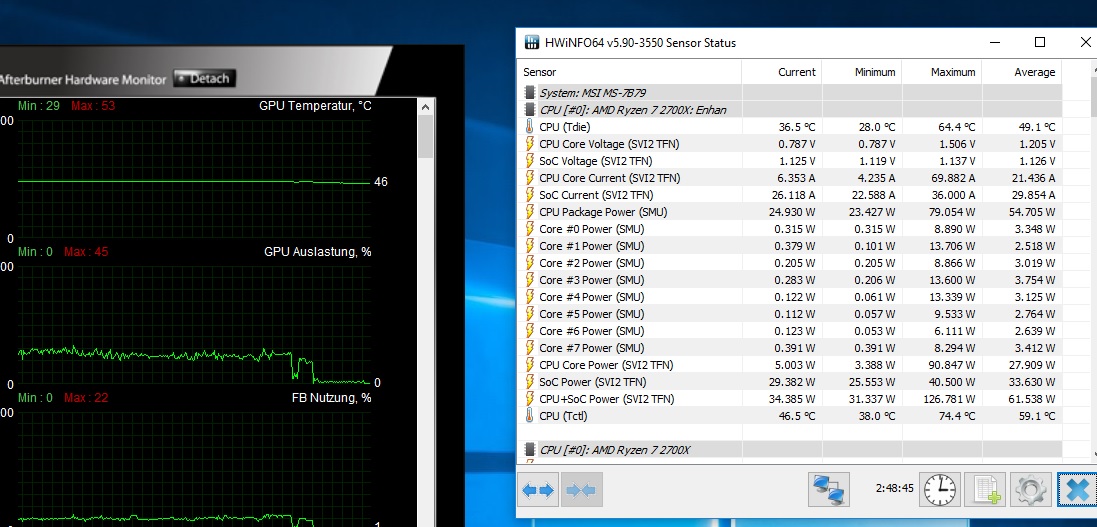1097x527 pixels.
Task: Select Core #2 Power (SMU) row
Action: click(x=791, y=262)
